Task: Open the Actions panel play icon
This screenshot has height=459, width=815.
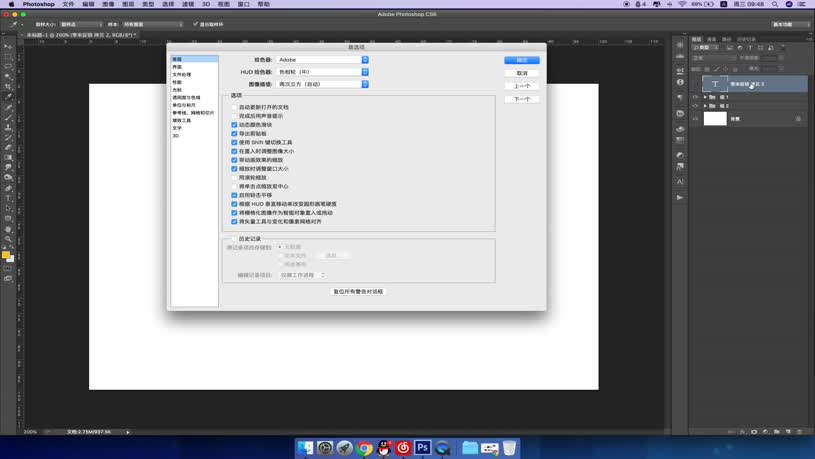Action: [x=680, y=198]
